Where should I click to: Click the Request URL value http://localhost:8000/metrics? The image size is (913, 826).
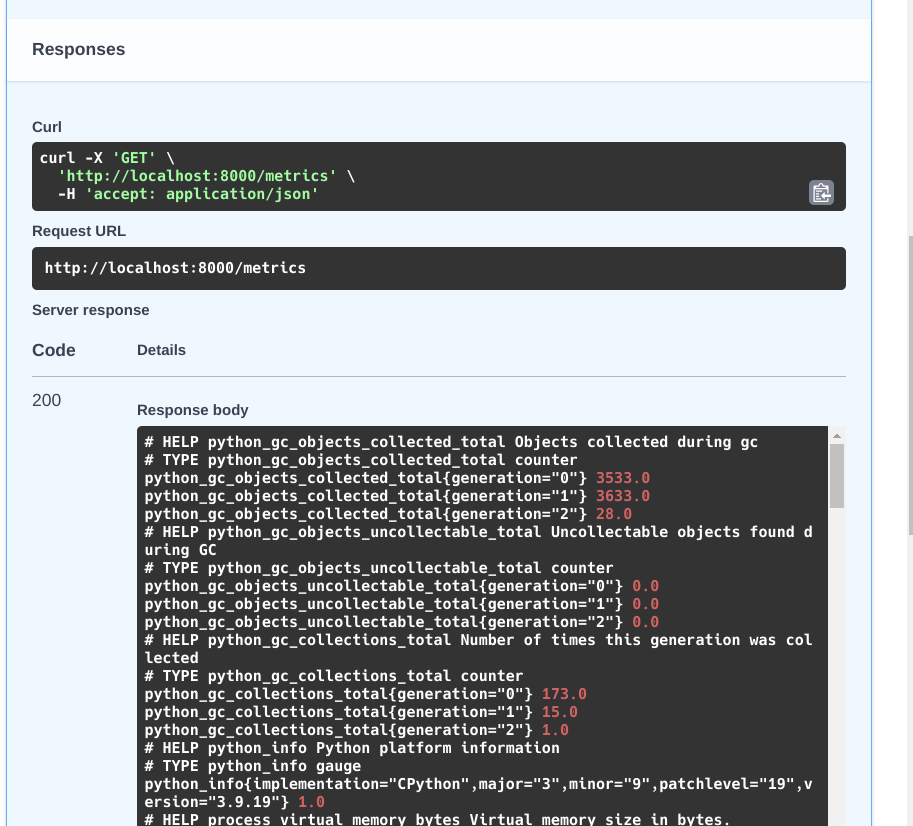pos(175,268)
